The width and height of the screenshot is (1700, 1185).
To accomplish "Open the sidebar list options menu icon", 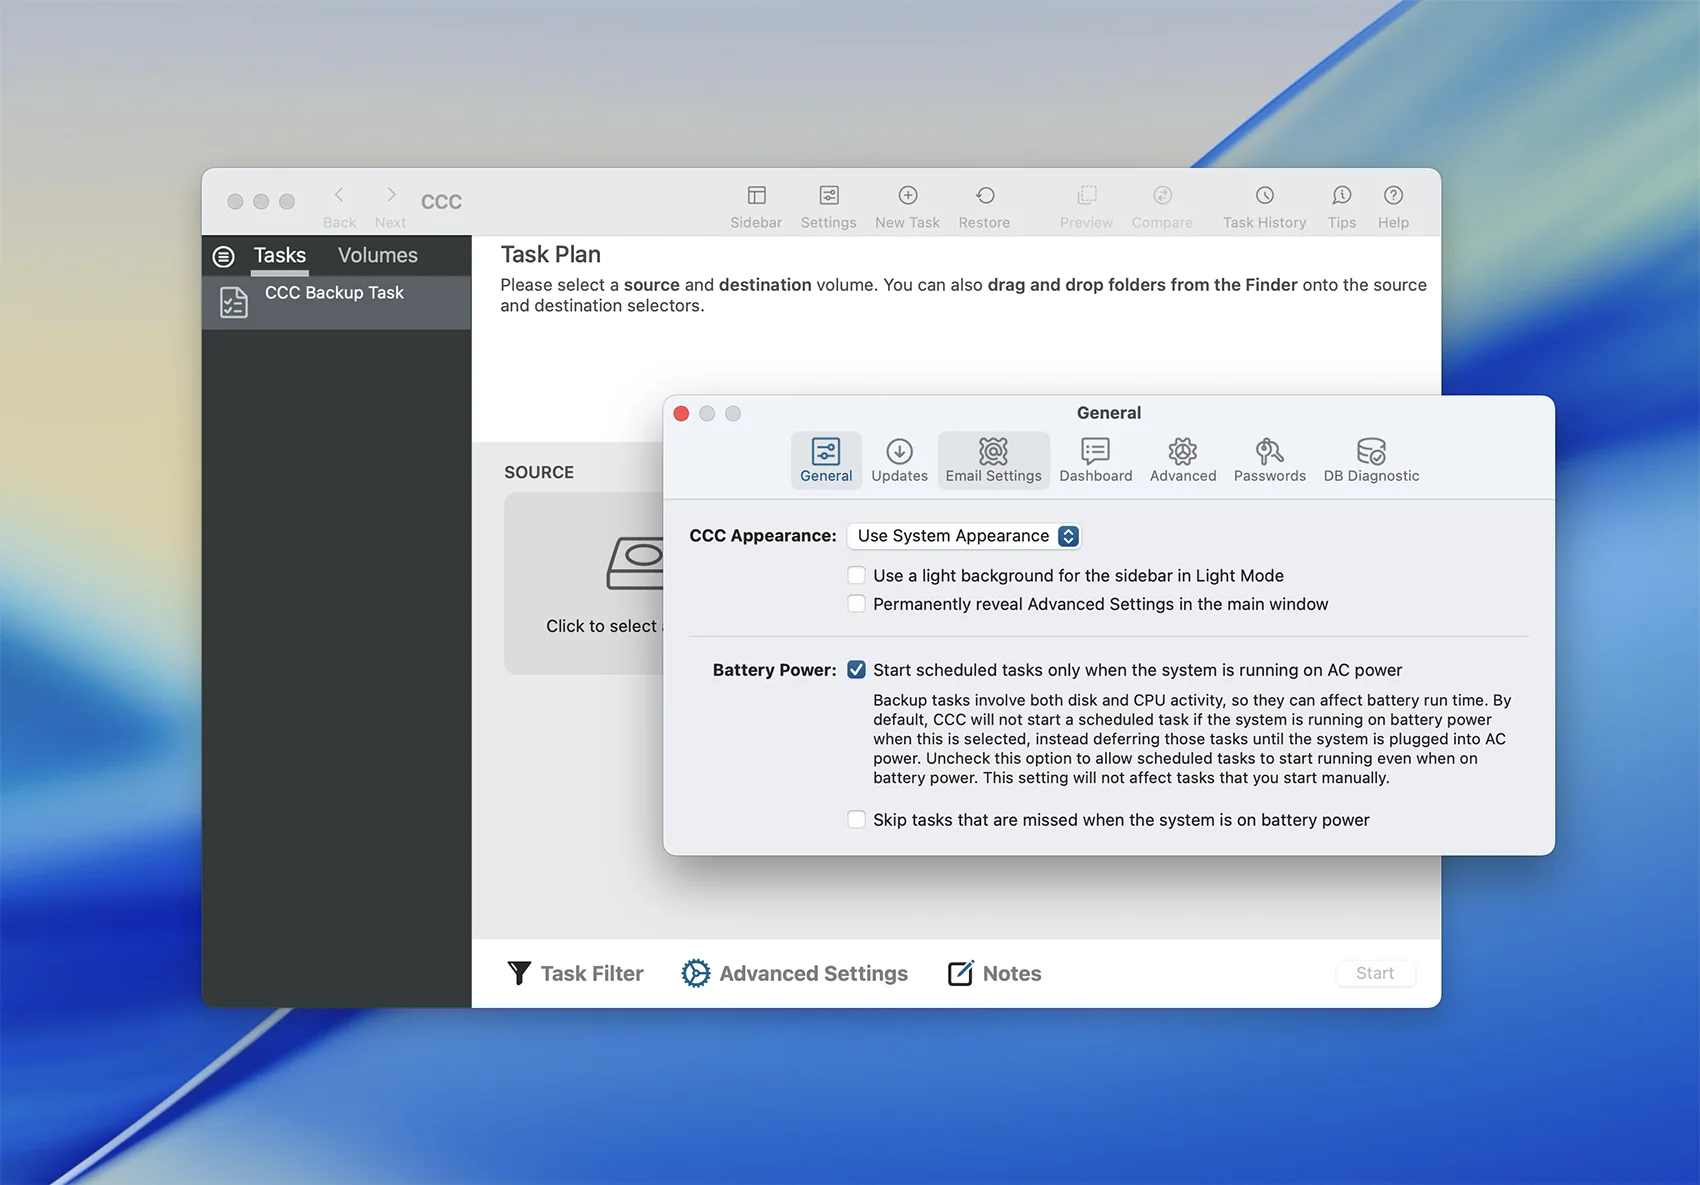I will point(224,257).
